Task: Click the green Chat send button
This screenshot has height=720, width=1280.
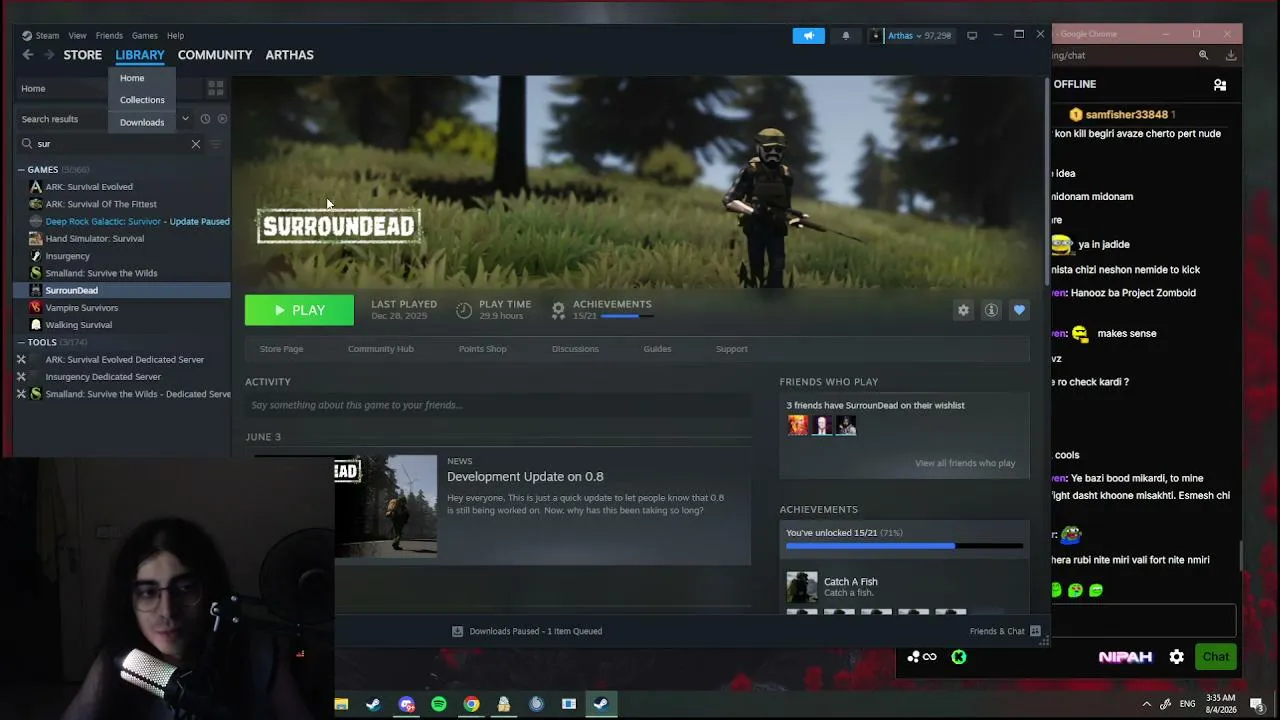Action: [1216, 657]
